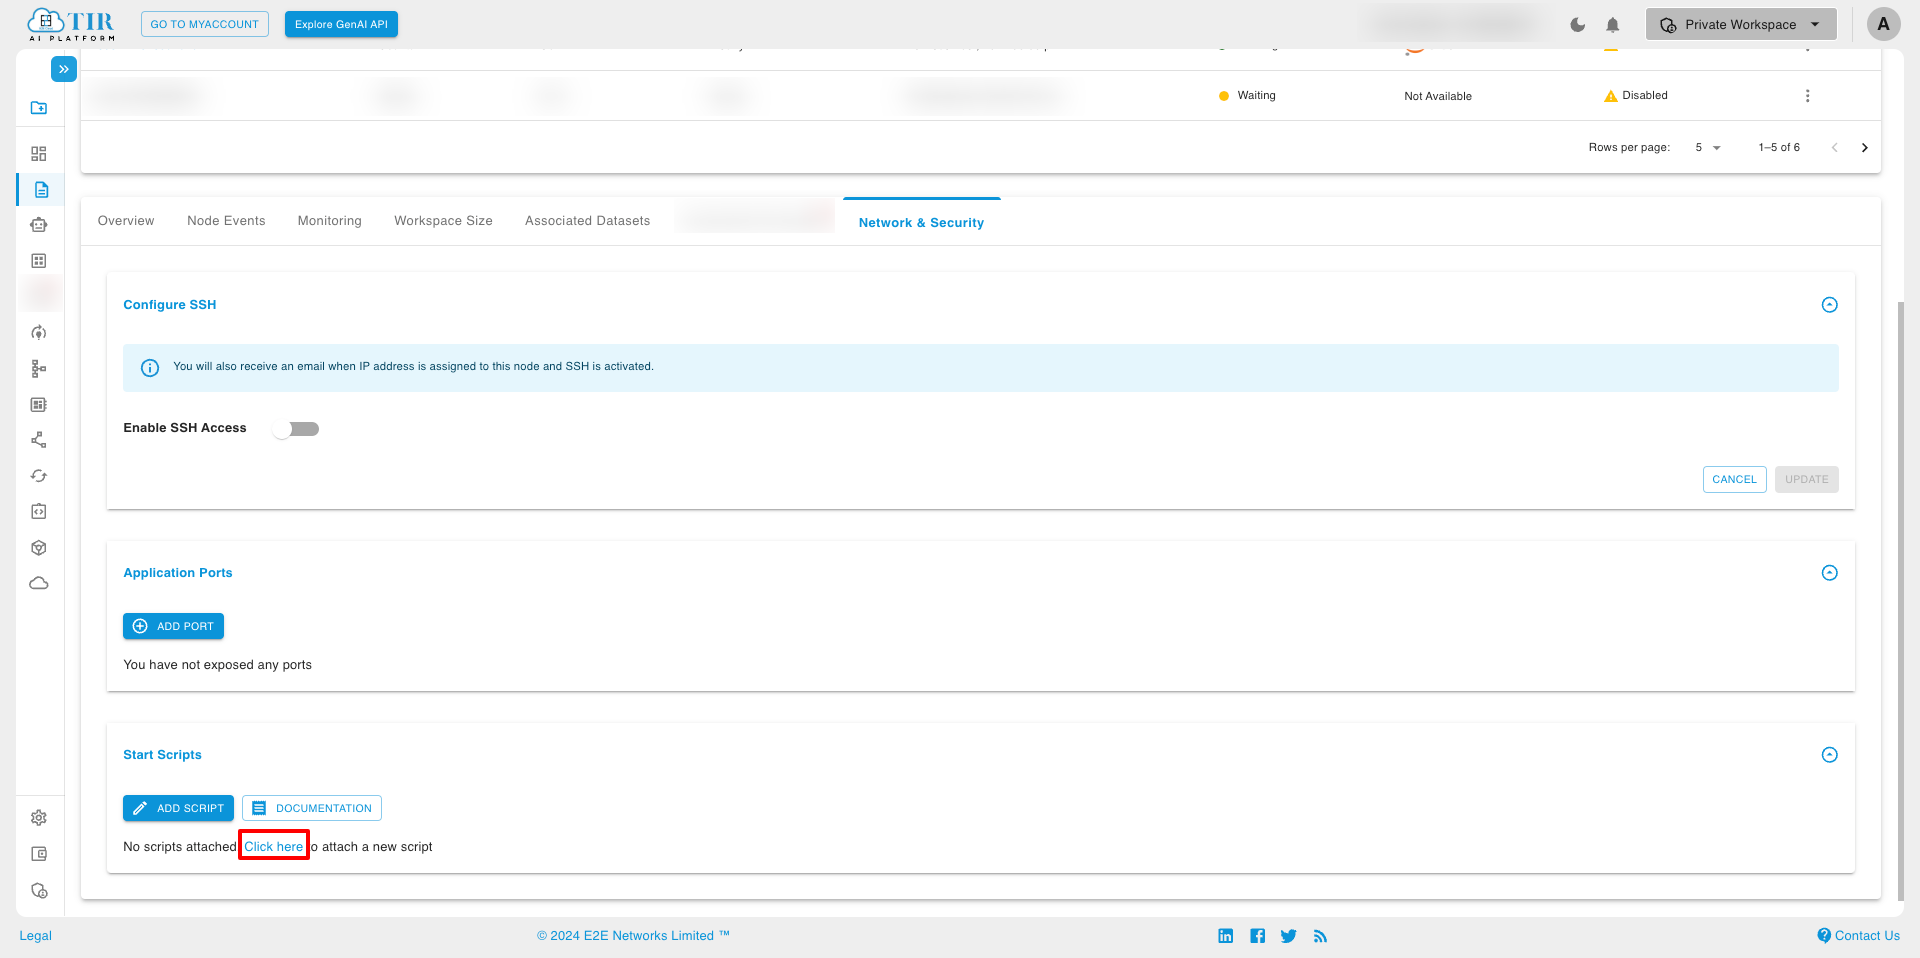
Task: Click the wallet billing icon in sidebar
Action: click(x=39, y=854)
